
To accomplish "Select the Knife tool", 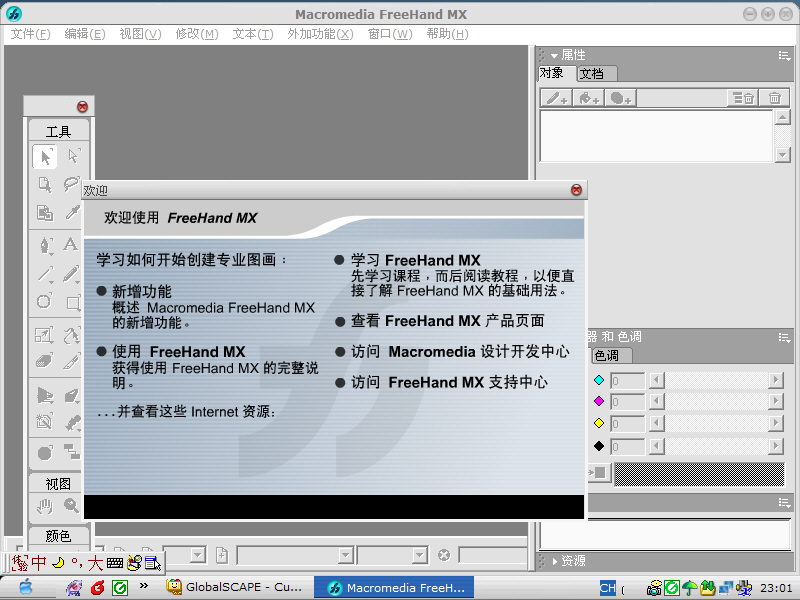I will click(x=71, y=362).
